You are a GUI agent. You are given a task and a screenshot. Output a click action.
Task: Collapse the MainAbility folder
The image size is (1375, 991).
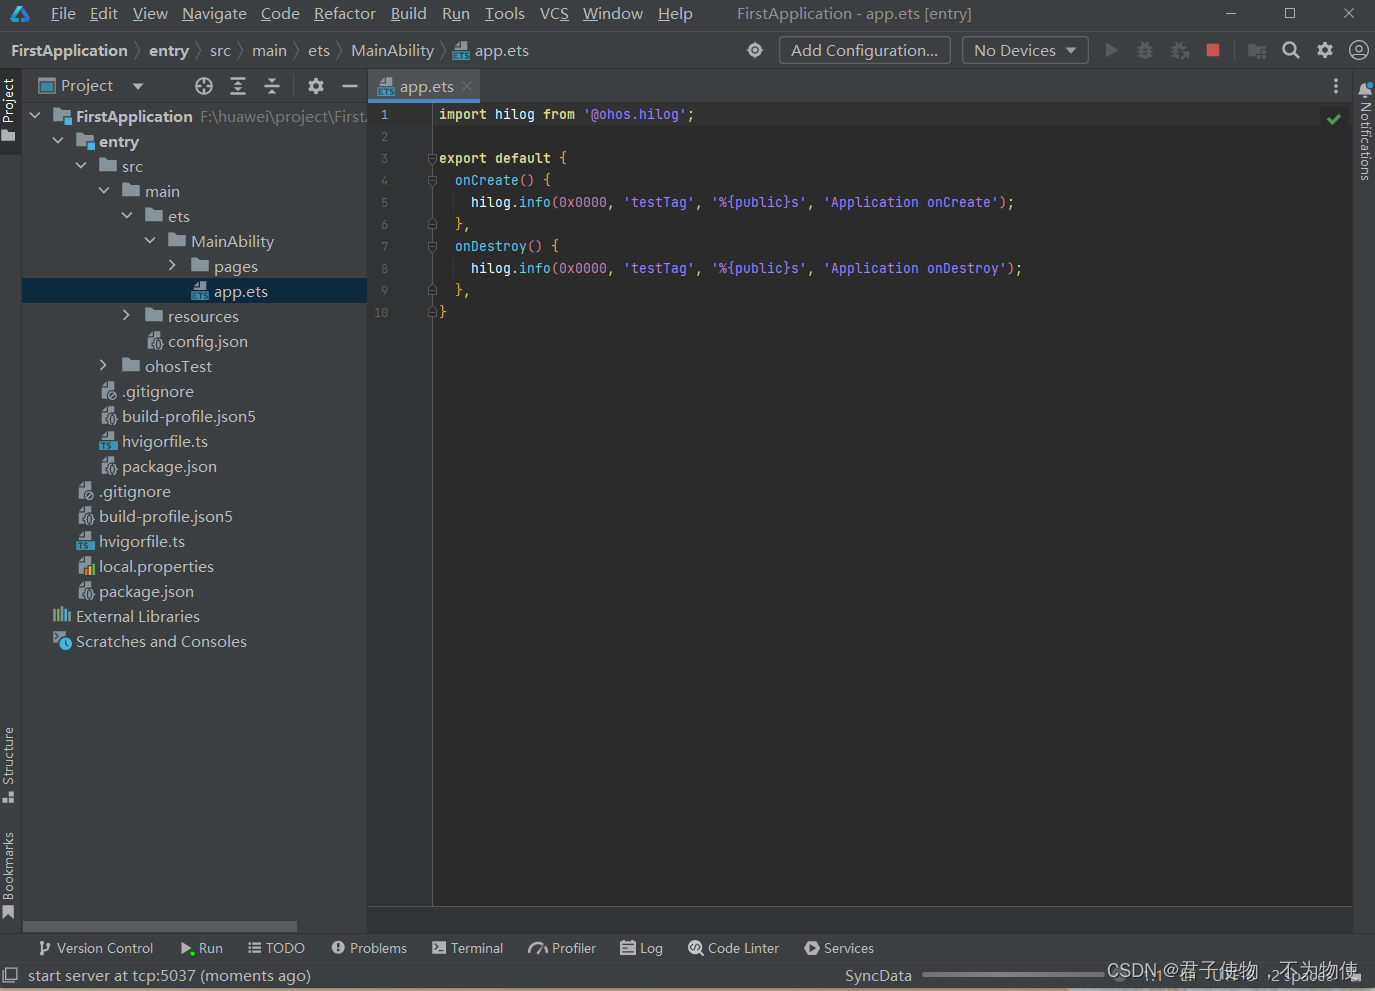point(150,241)
